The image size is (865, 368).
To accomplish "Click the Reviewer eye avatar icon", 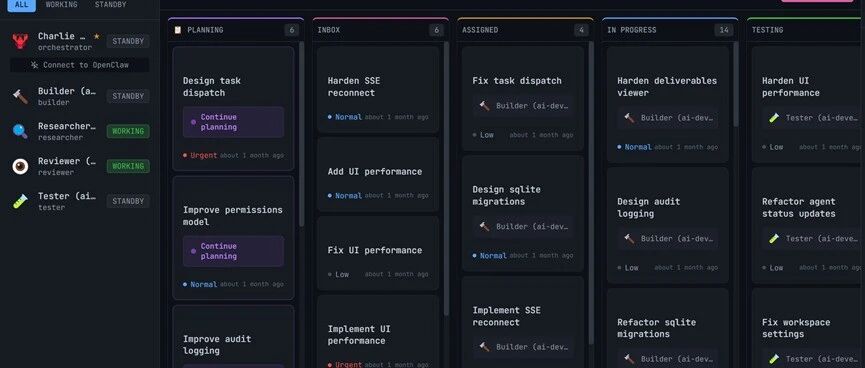I will [20, 166].
